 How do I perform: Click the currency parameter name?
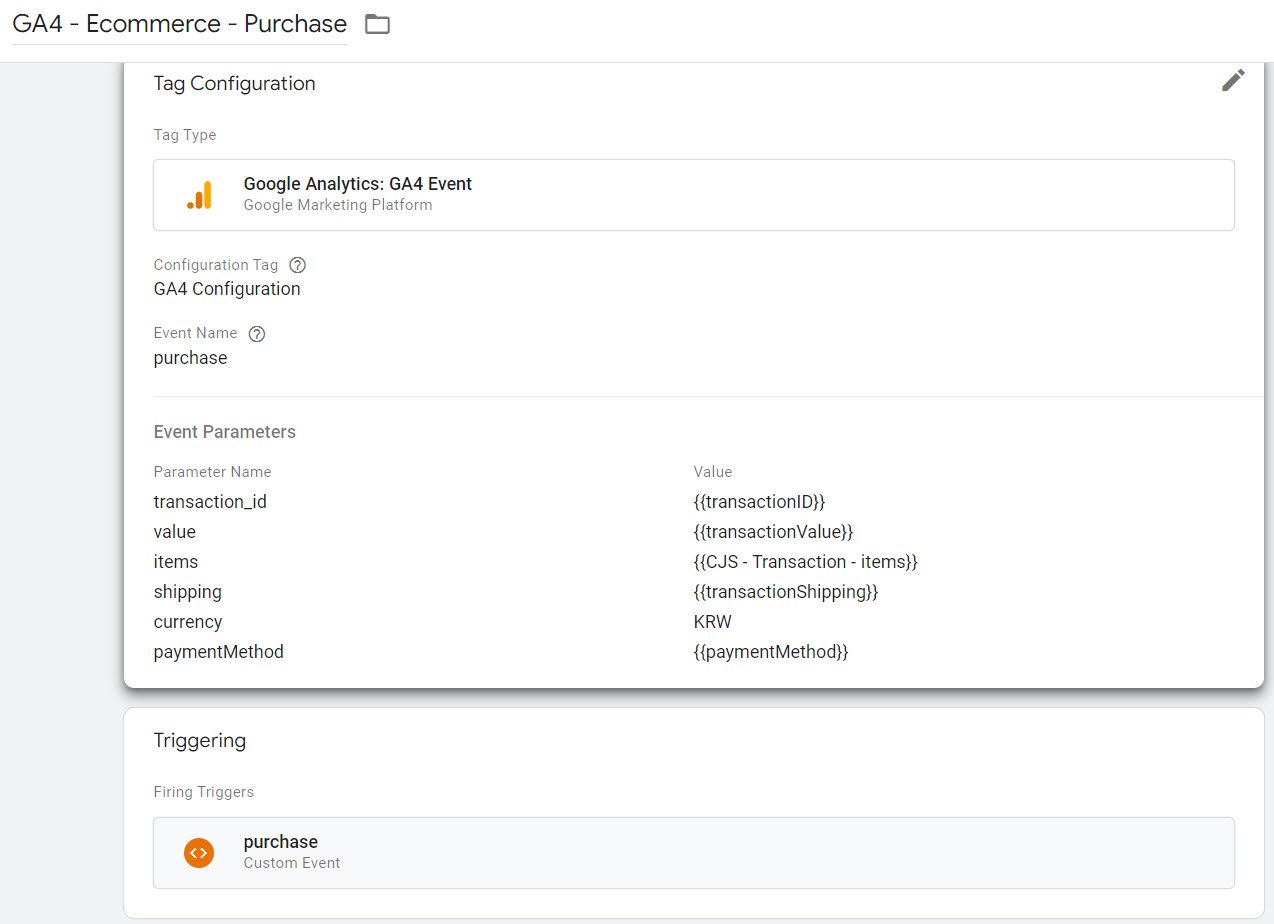187,622
